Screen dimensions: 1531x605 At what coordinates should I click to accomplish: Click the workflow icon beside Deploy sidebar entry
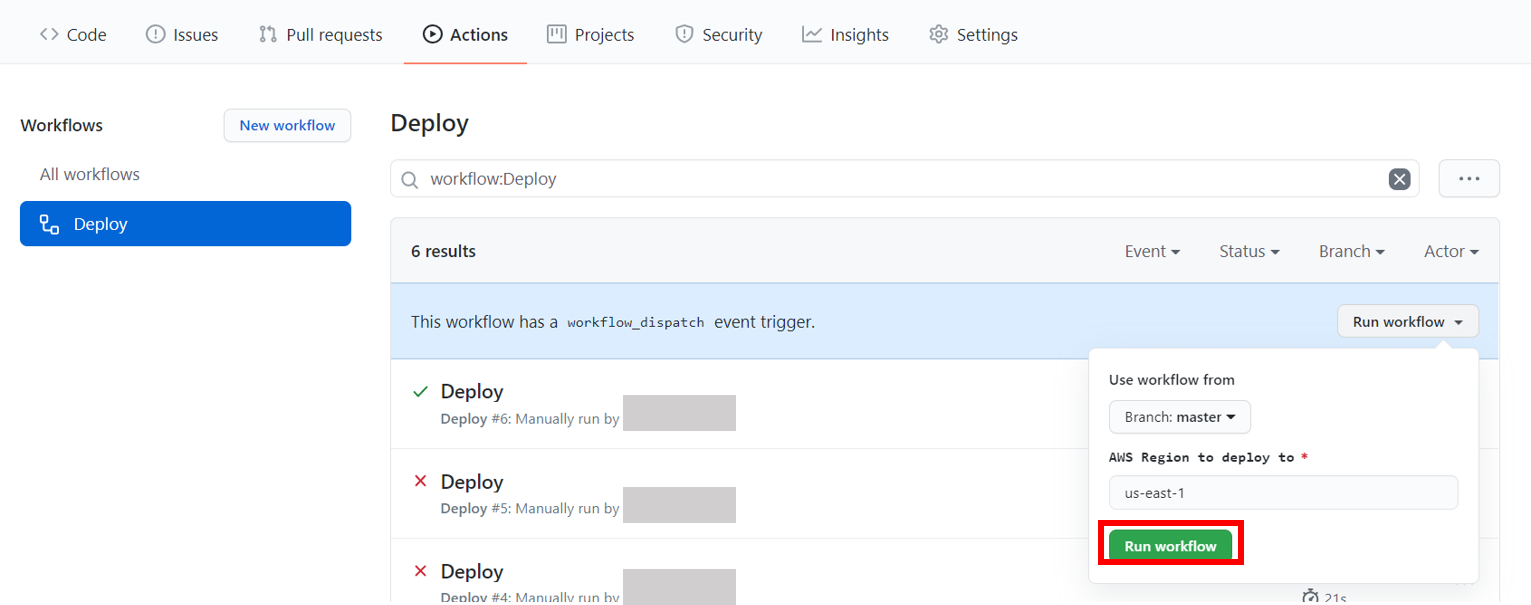click(x=48, y=223)
